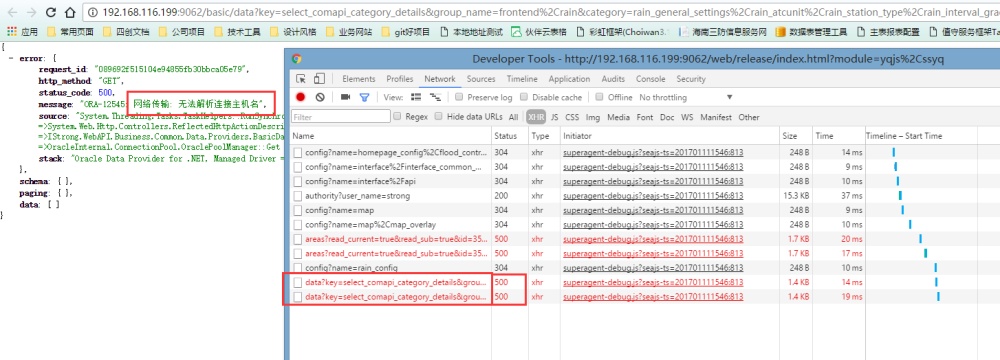Collapse the error object in JSON view
Image resolution: width=1000 pixels, height=360 pixels.
(11, 58)
